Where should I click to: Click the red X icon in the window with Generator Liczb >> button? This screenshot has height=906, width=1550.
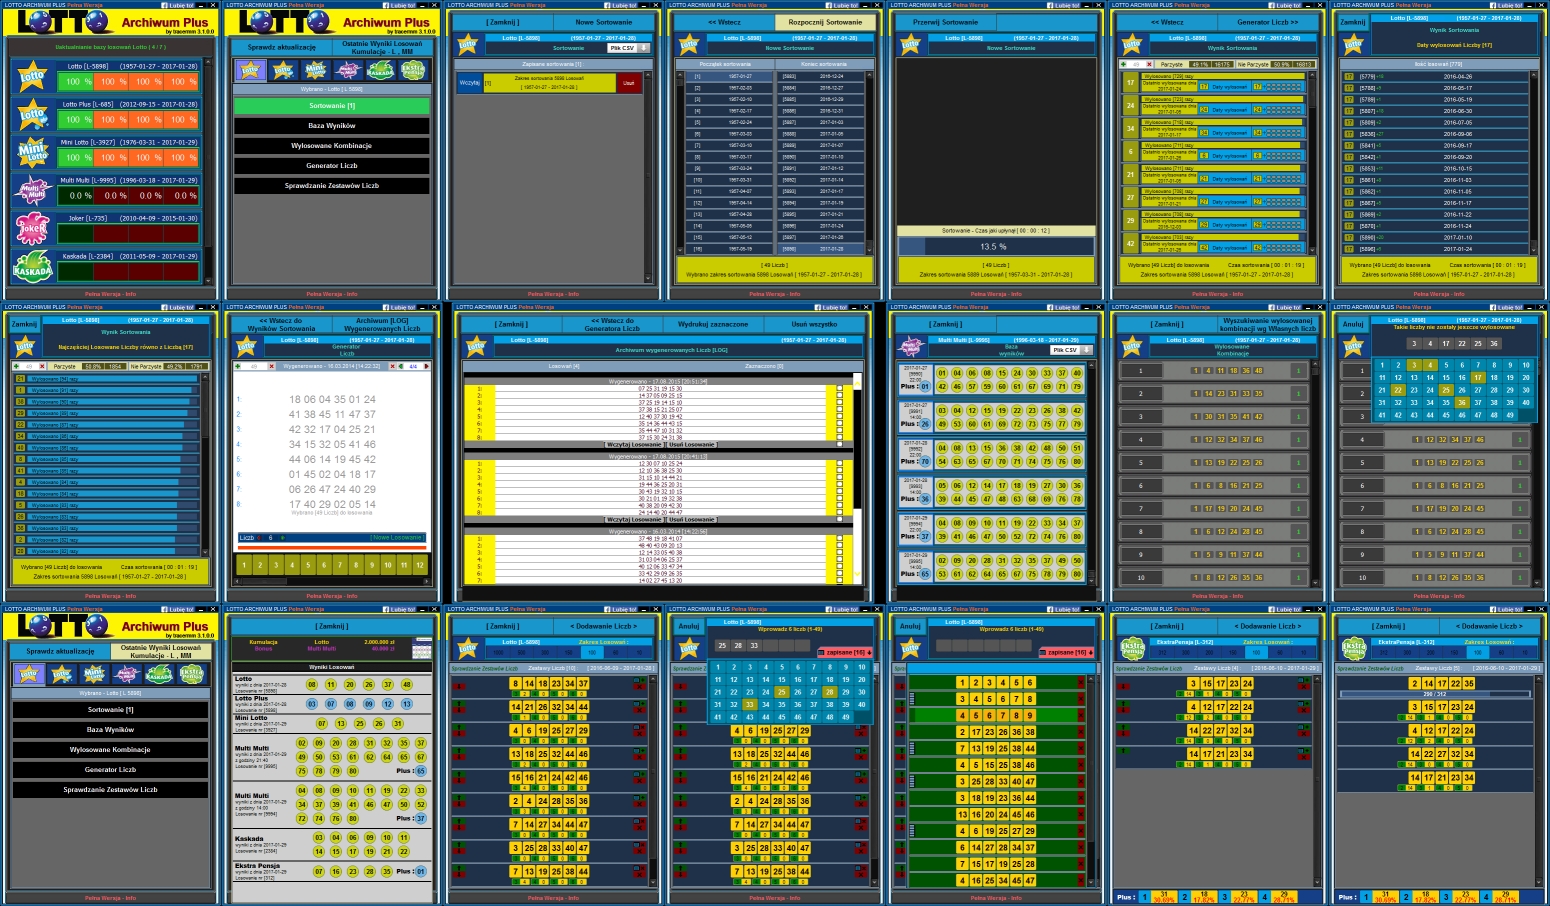1150,64
